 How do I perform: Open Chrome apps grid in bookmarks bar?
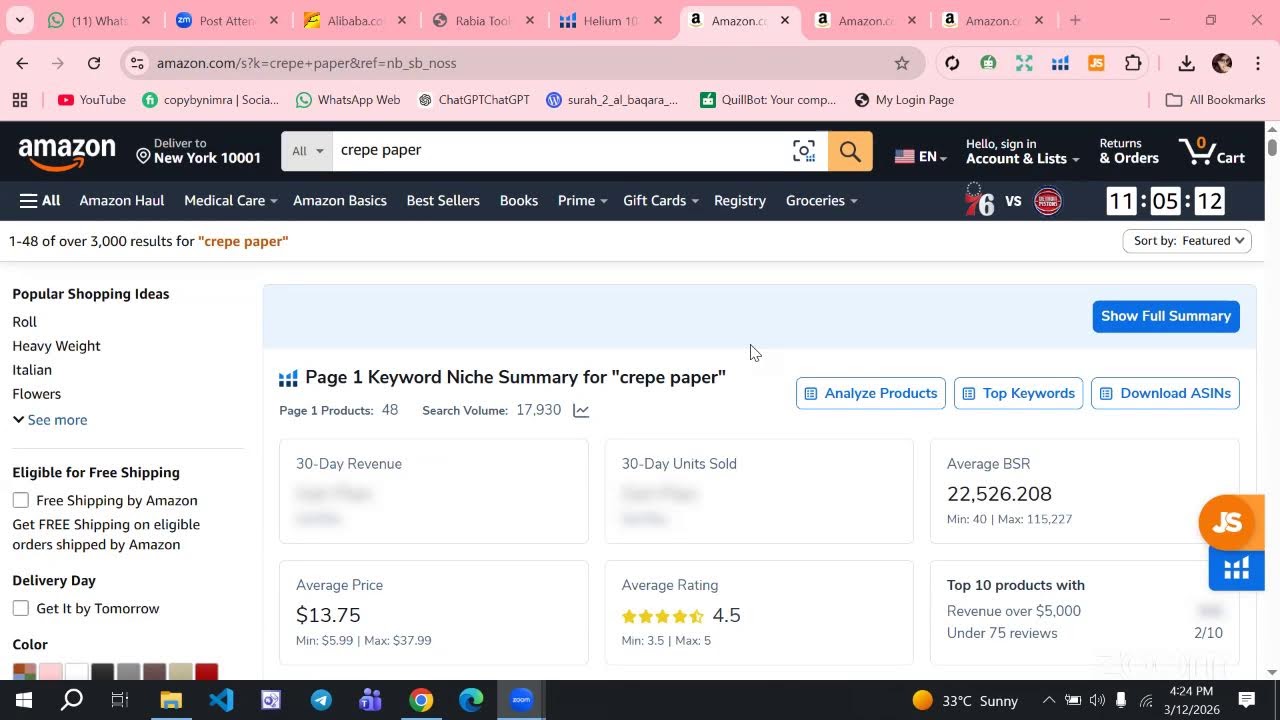tap(19, 100)
